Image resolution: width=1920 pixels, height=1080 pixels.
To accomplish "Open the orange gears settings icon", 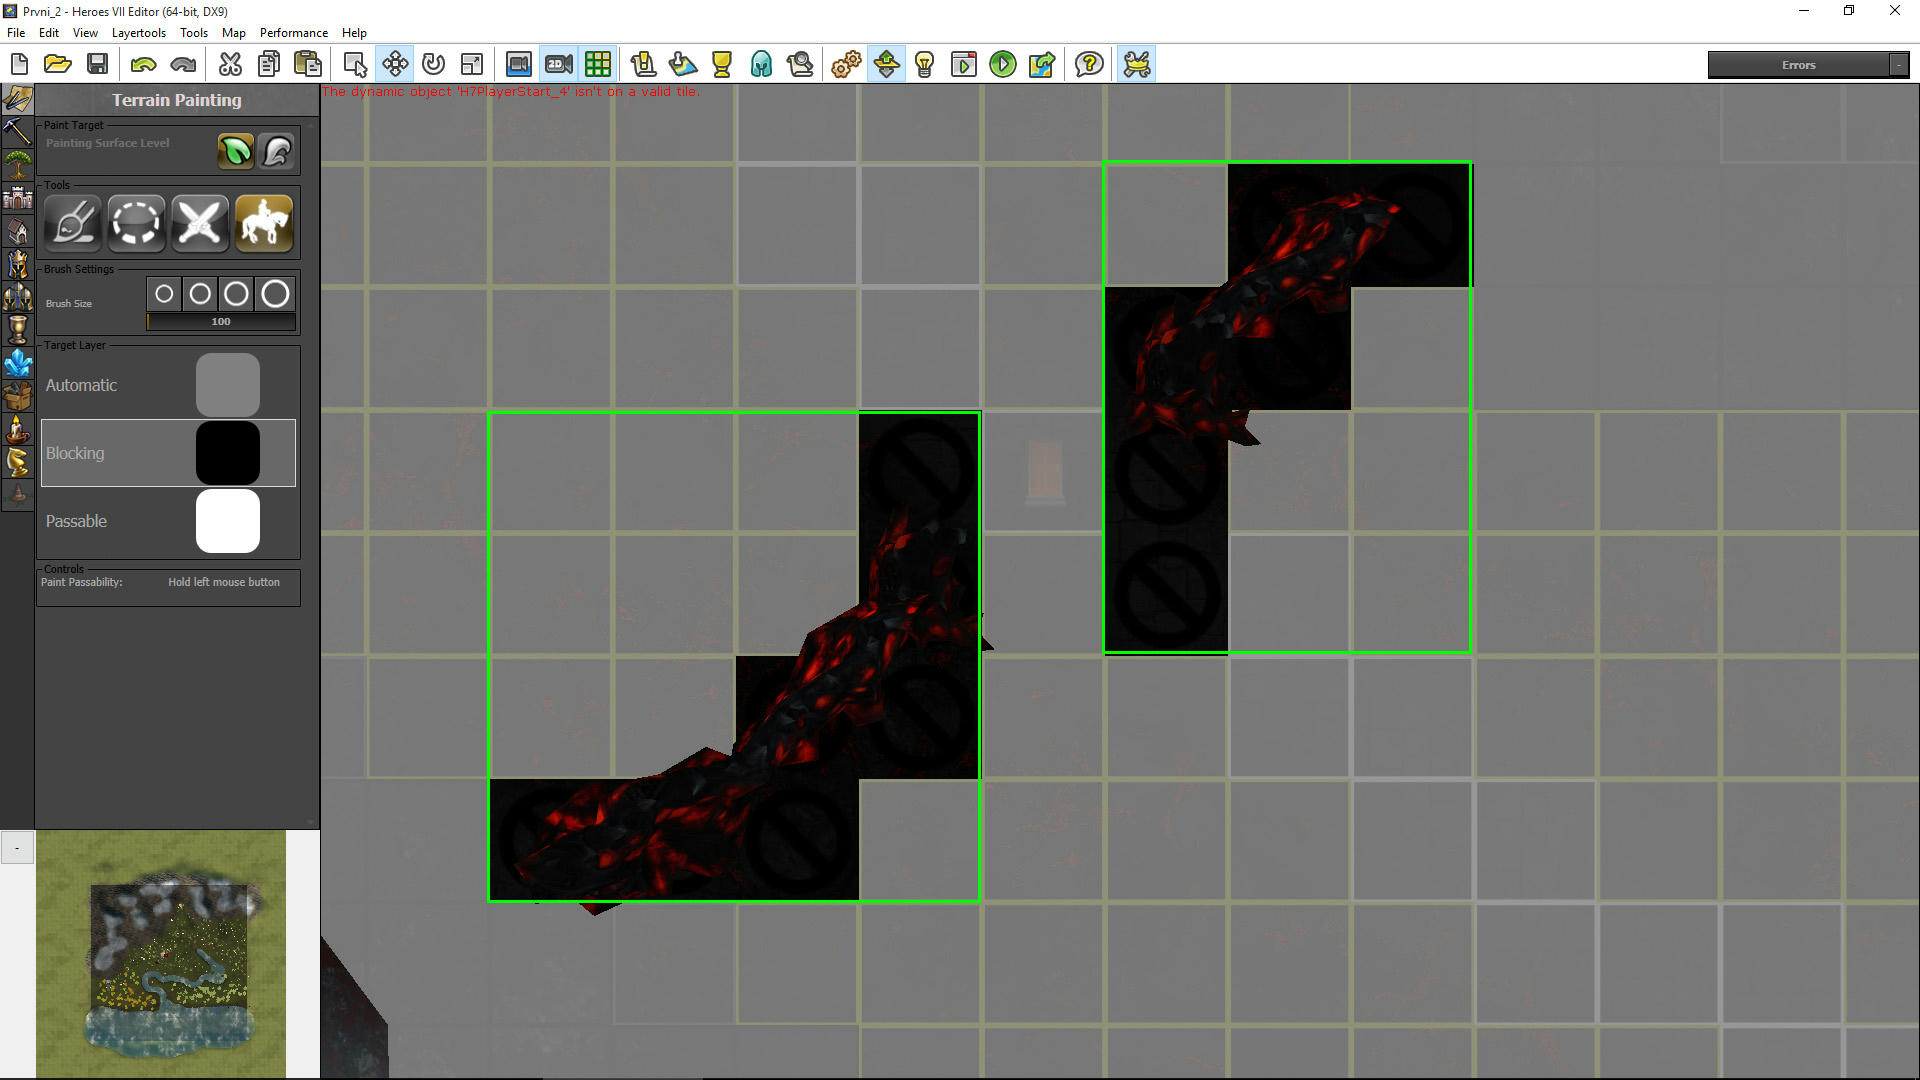I will 846,65.
